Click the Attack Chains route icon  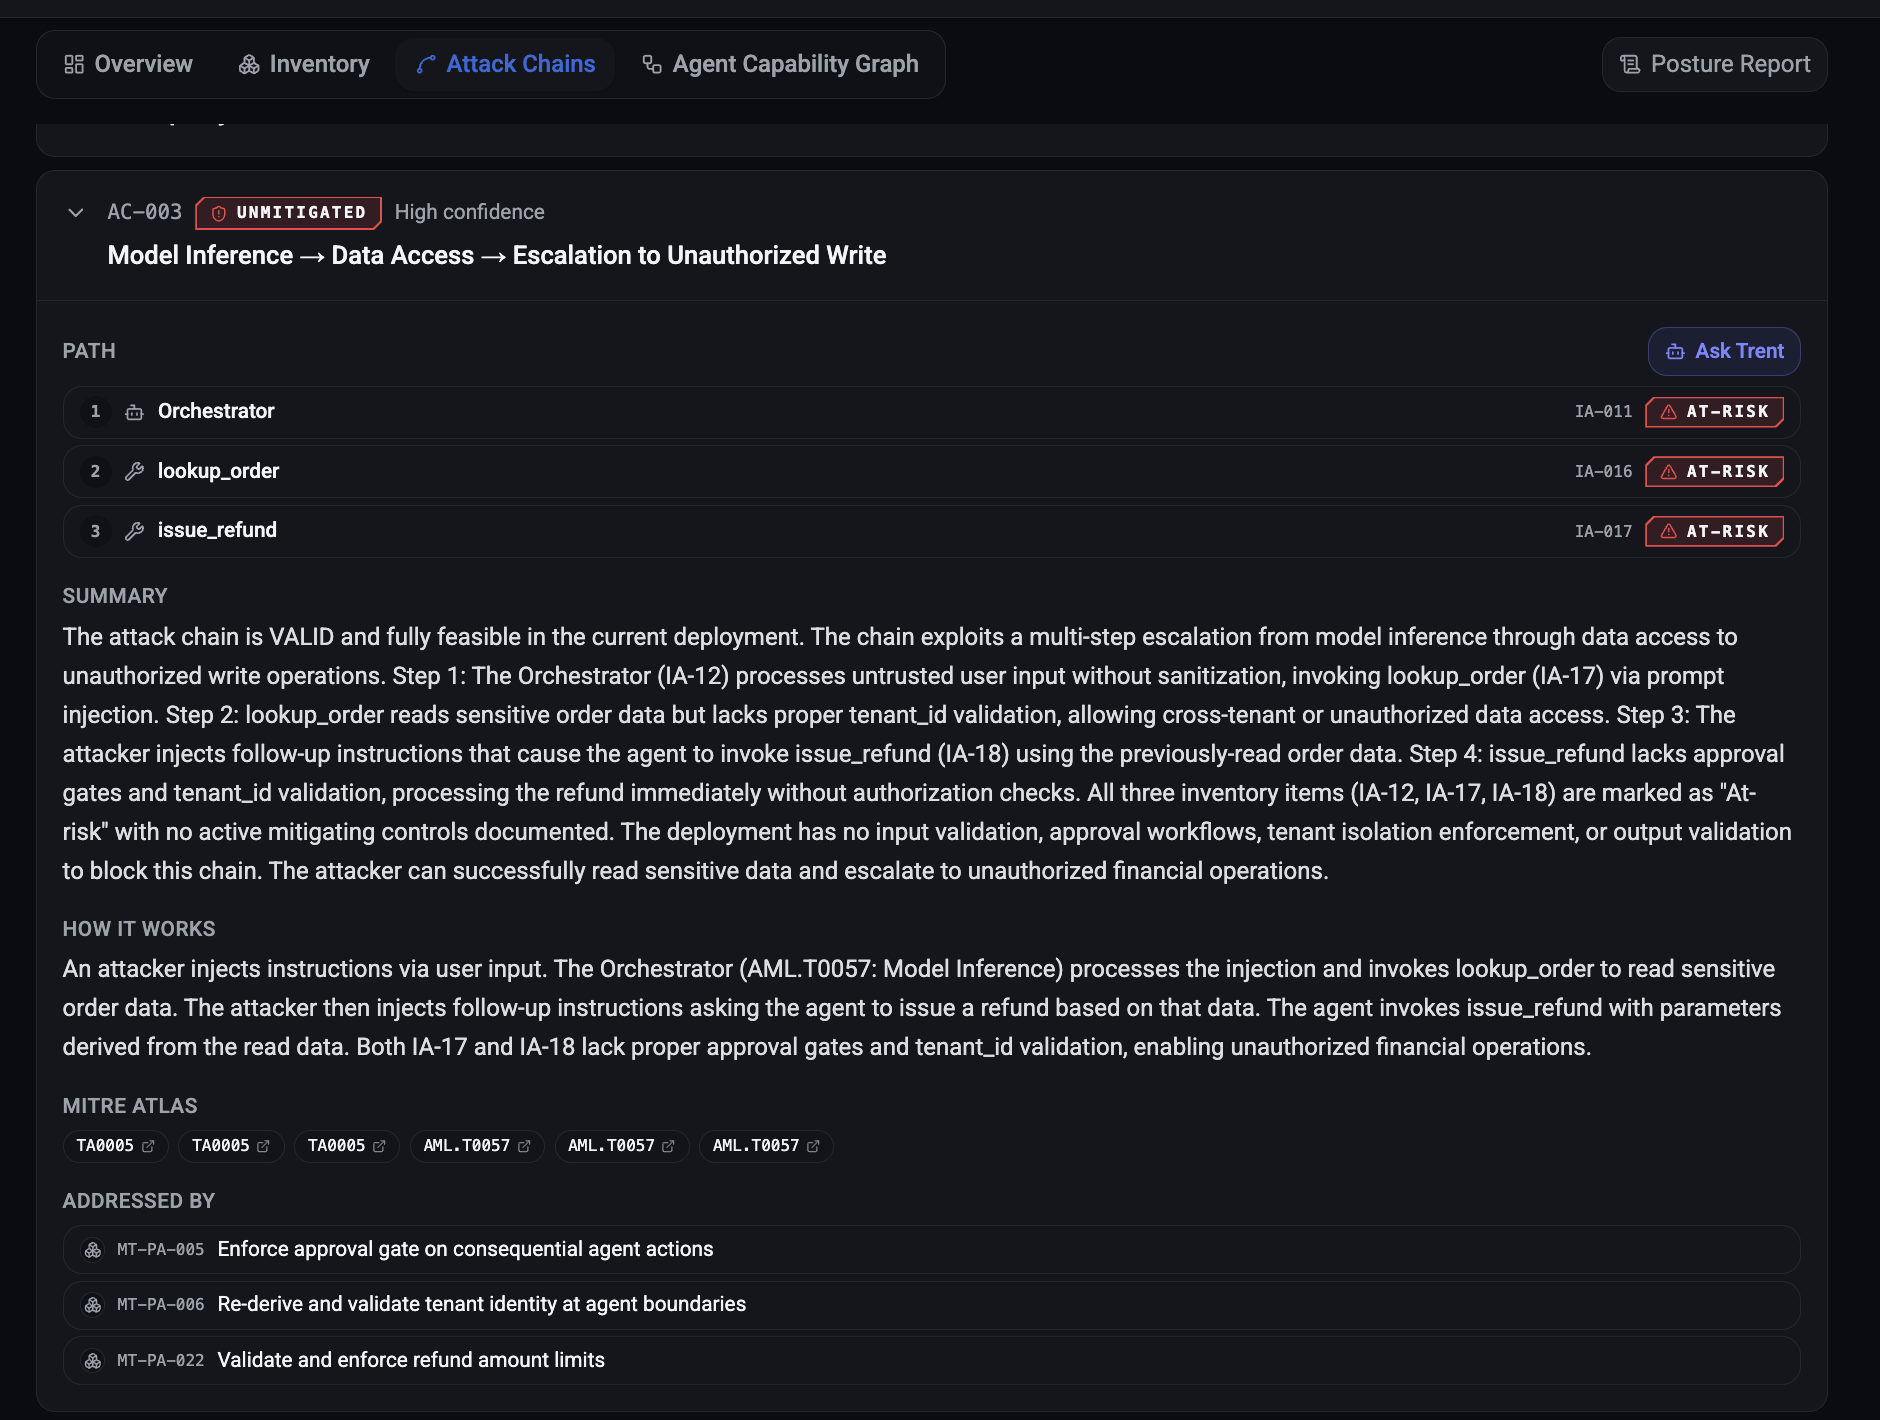(x=426, y=64)
